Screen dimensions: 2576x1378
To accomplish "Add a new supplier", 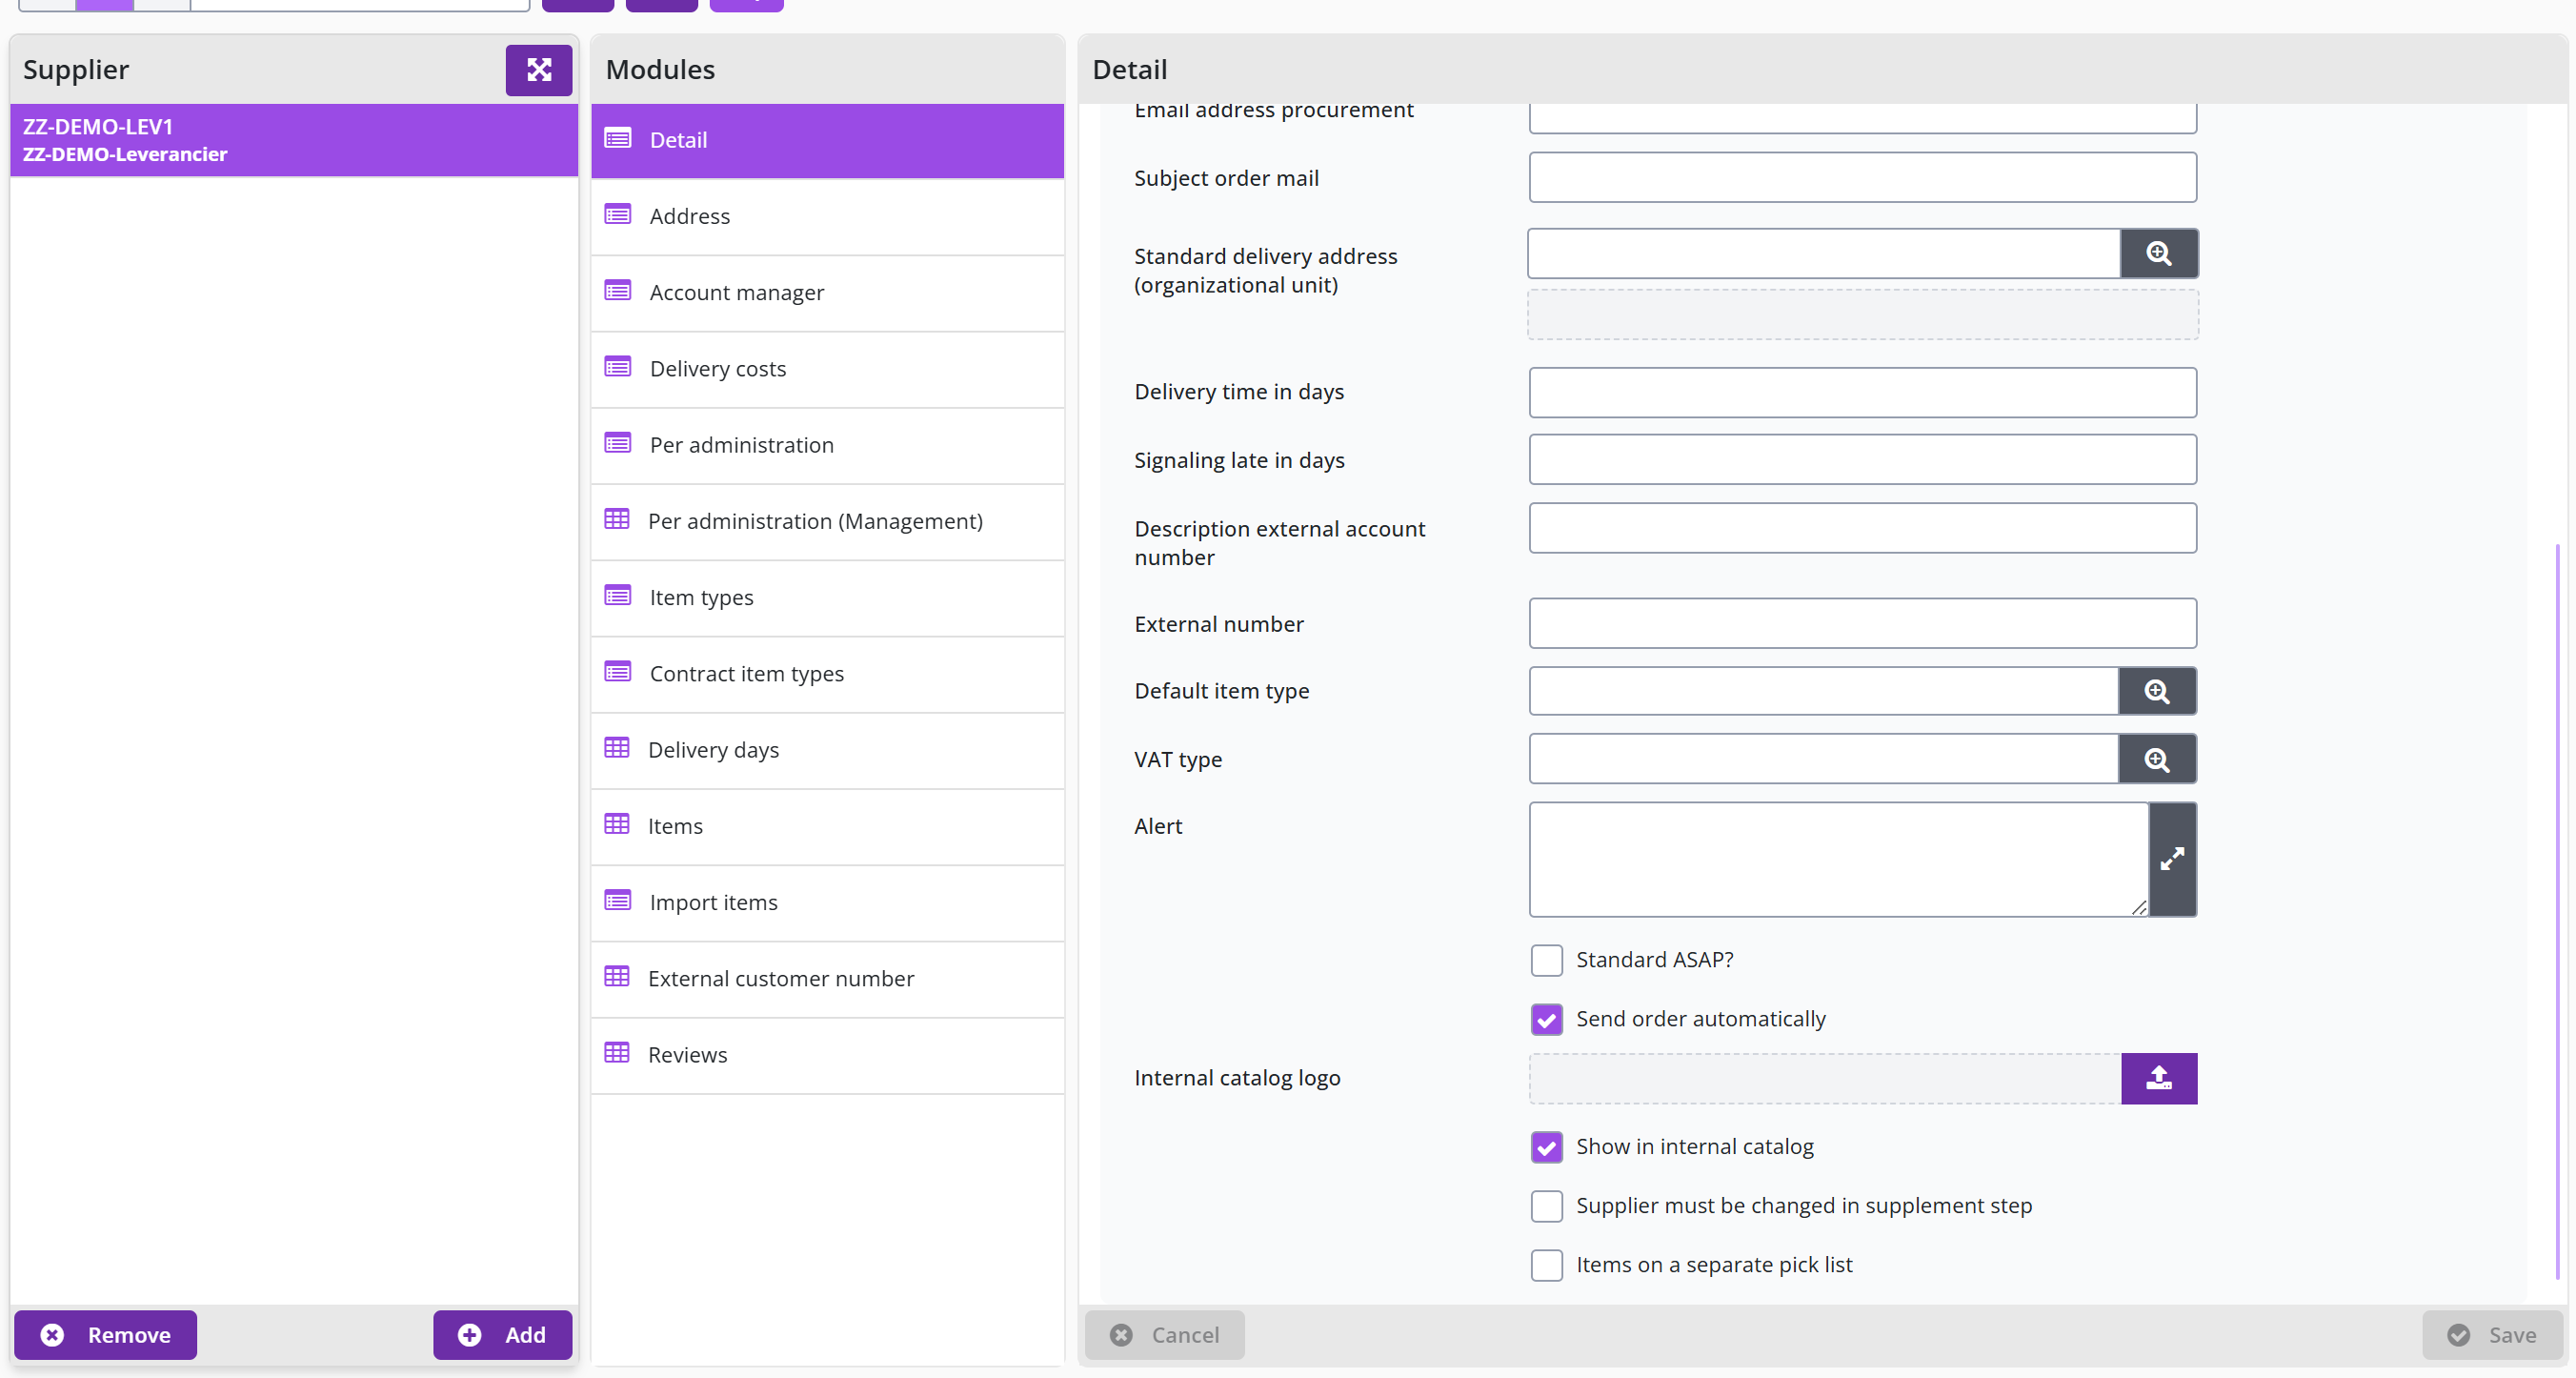I will pos(502,1335).
